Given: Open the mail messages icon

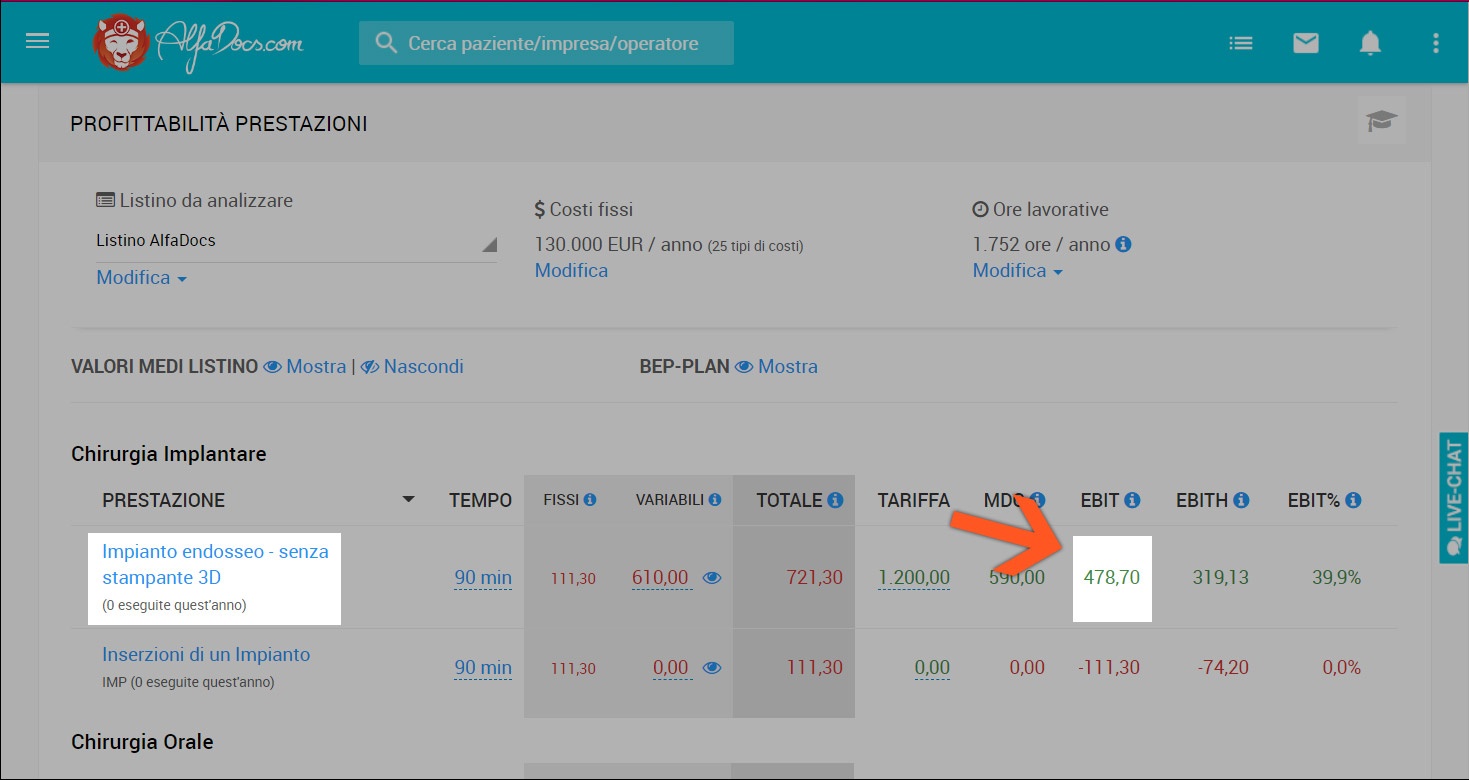Looking at the screenshot, I should tap(1305, 43).
